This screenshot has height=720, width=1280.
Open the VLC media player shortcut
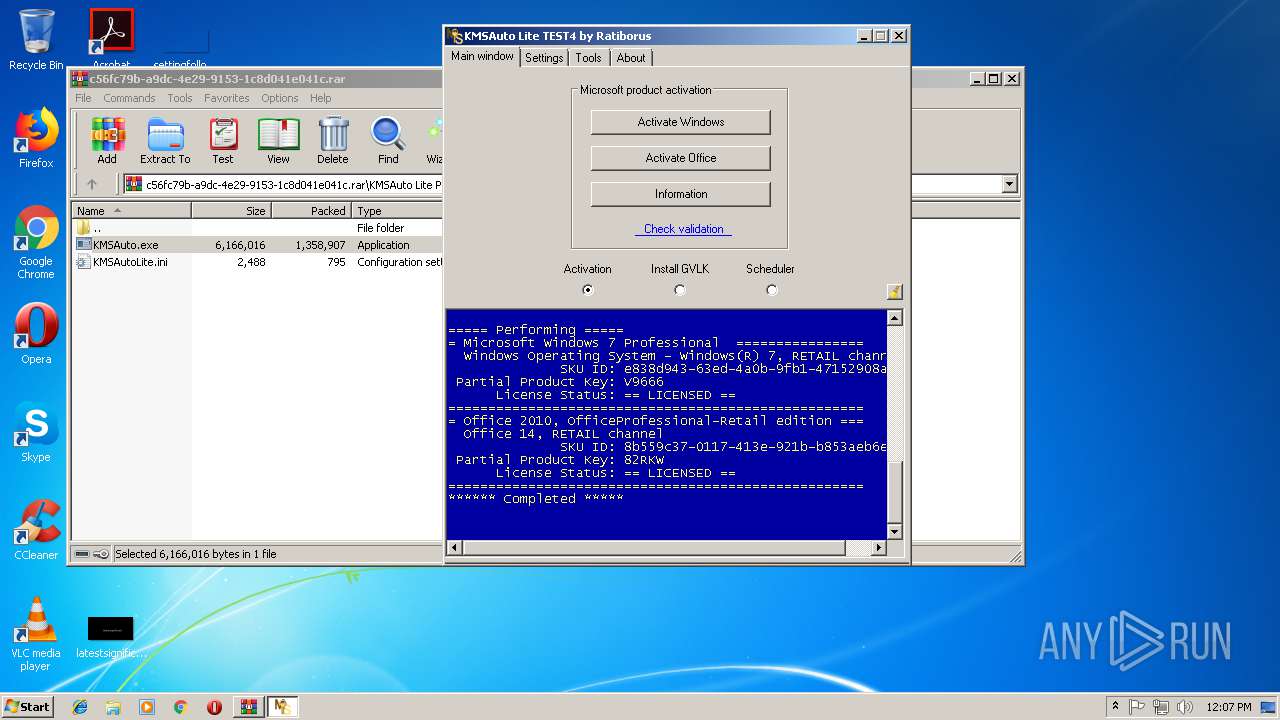36,634
